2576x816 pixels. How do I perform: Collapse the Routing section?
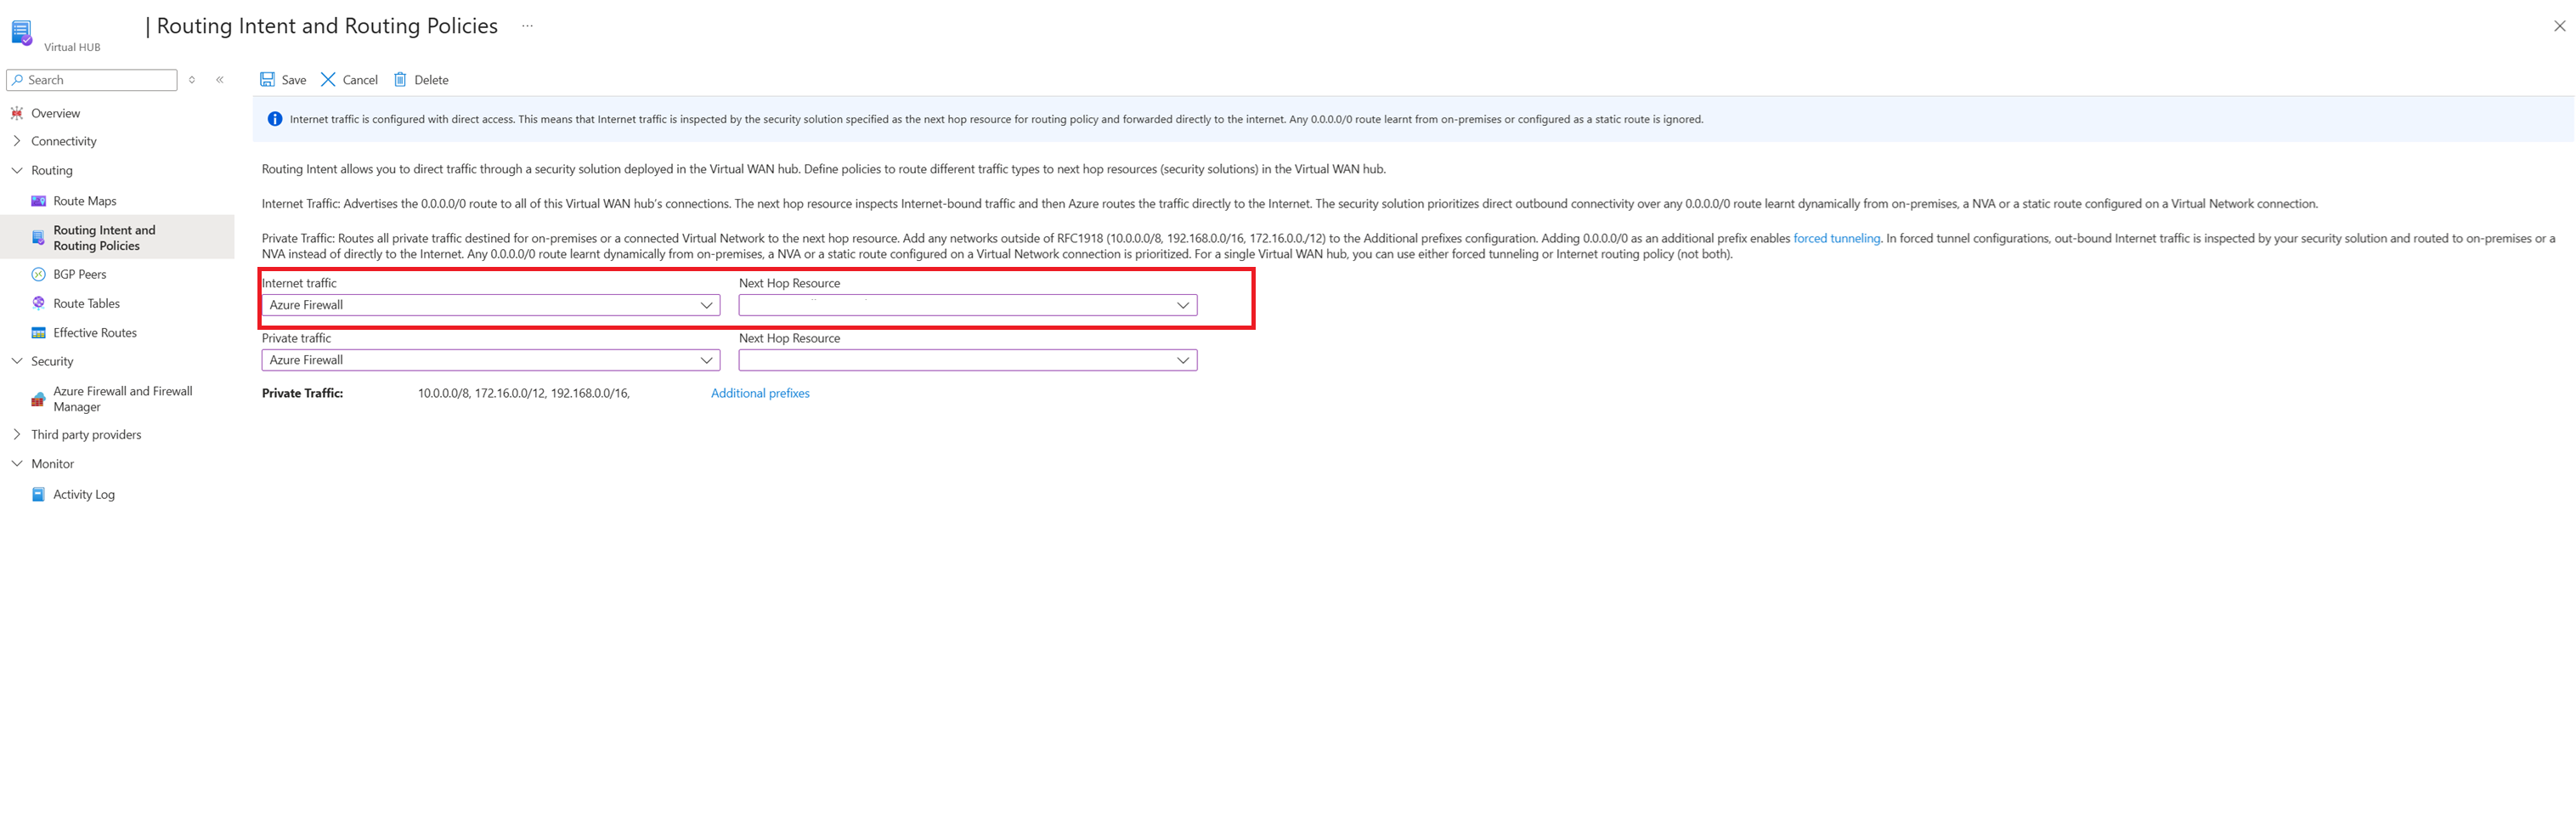tap(17, 170)
